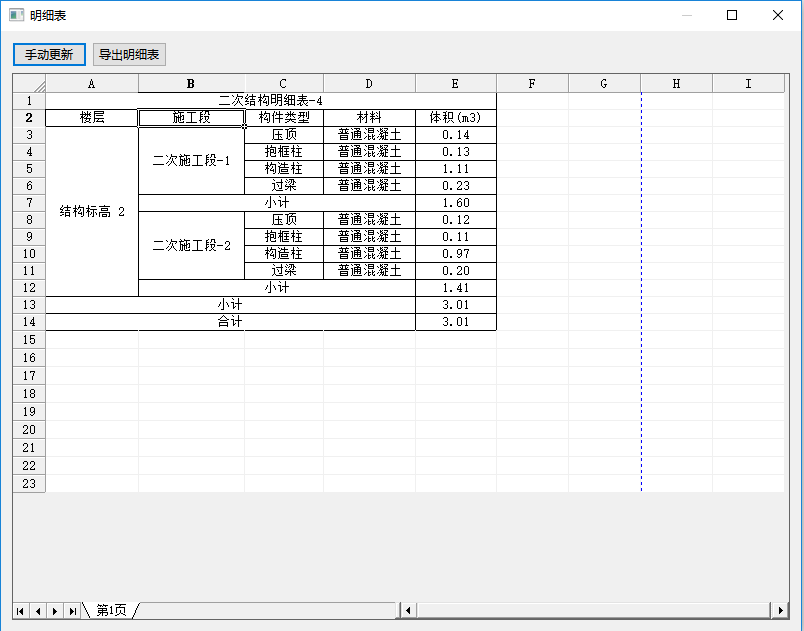
Task: Click the 二次施工段-1 cell
Action: tap(191, 160)
